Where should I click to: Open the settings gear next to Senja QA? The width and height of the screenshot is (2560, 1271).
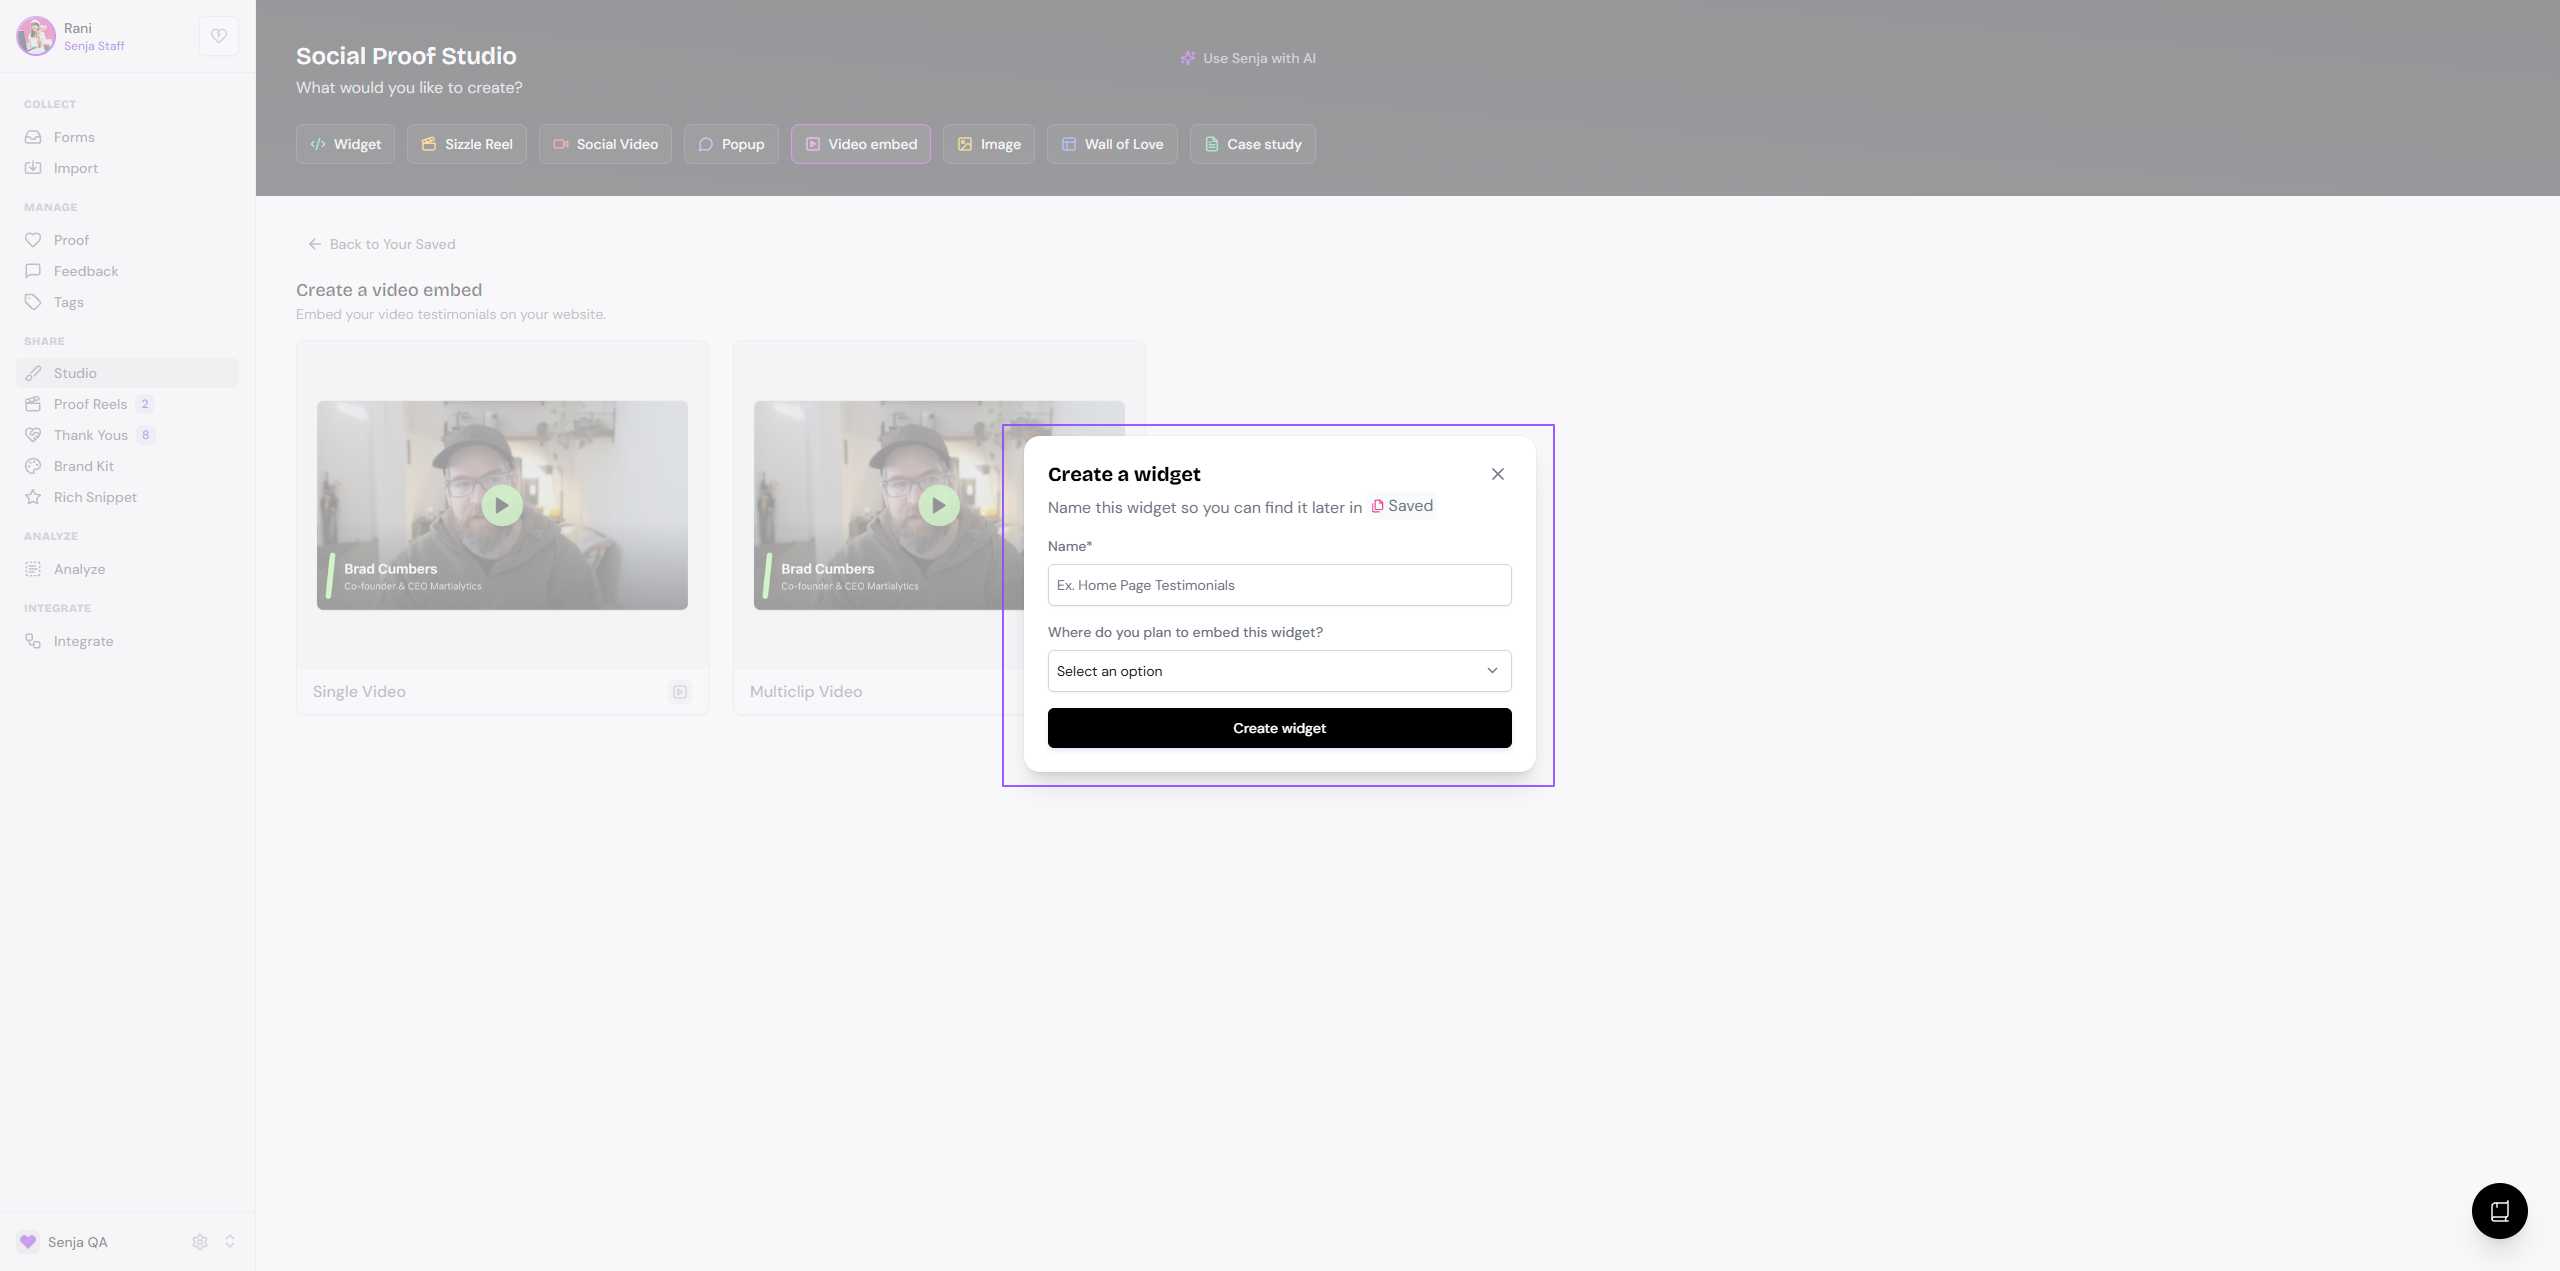point(200,1242)
